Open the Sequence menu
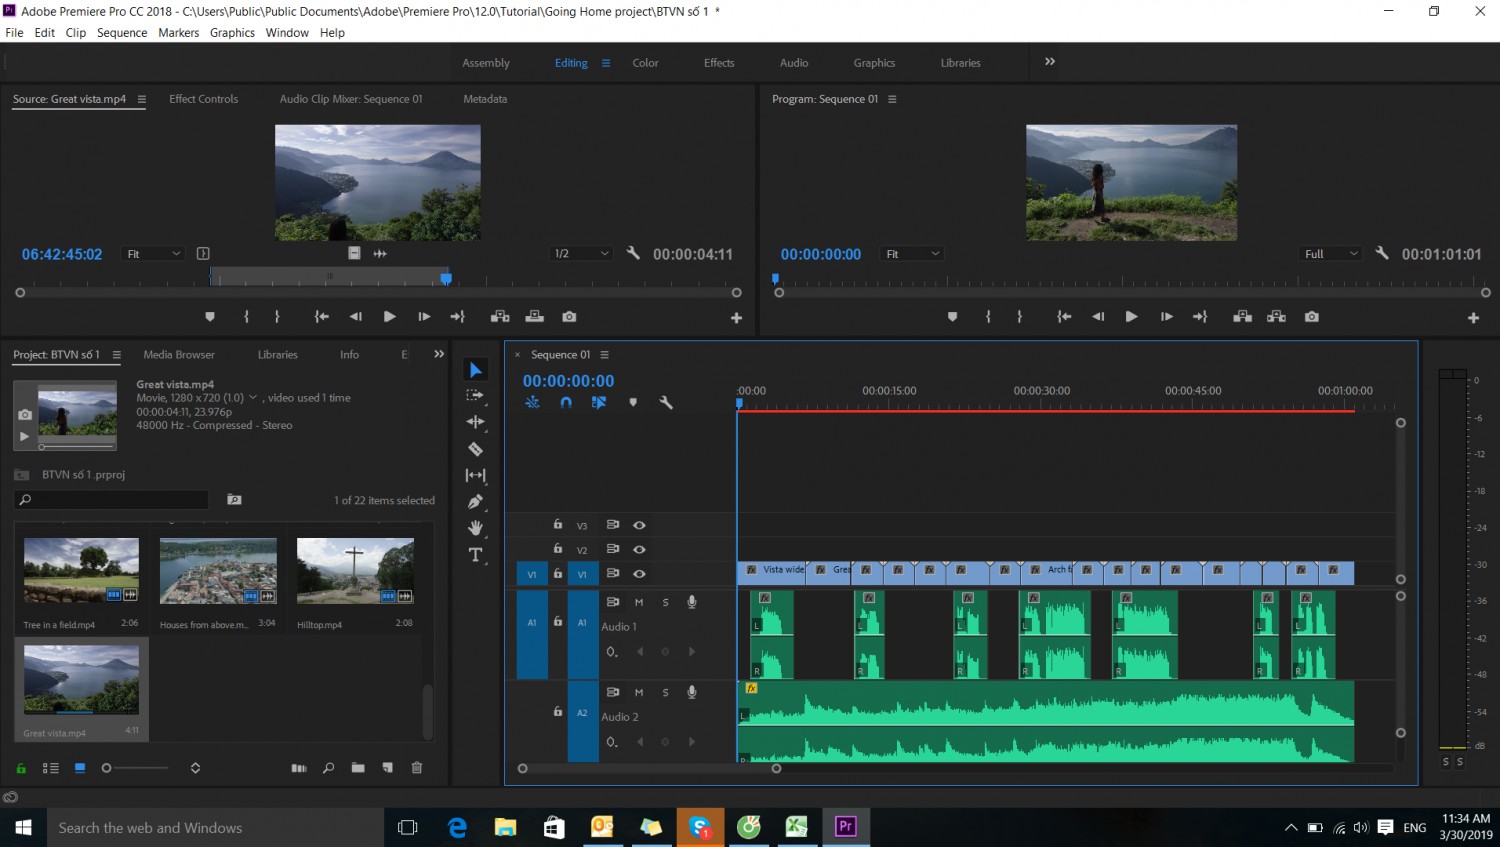Image resolution: width=1500 pixels, height=847 pixels. point(122,33)
